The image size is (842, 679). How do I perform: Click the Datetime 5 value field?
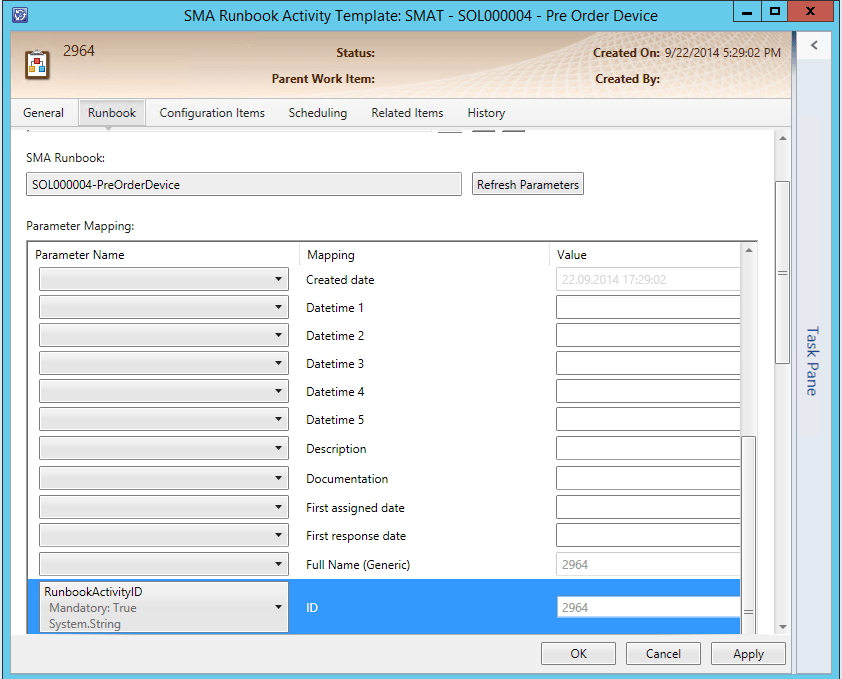tap(648, 419)
